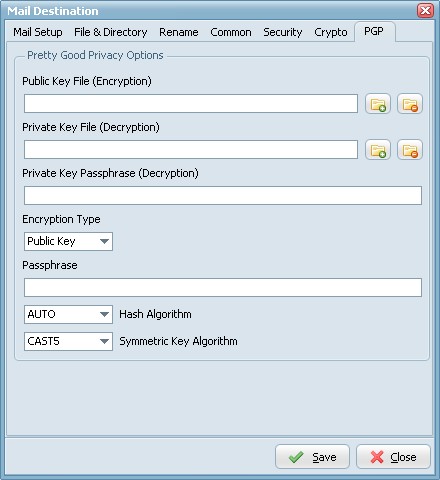Close dialog using red X title bar button

(x=425, y=11)
